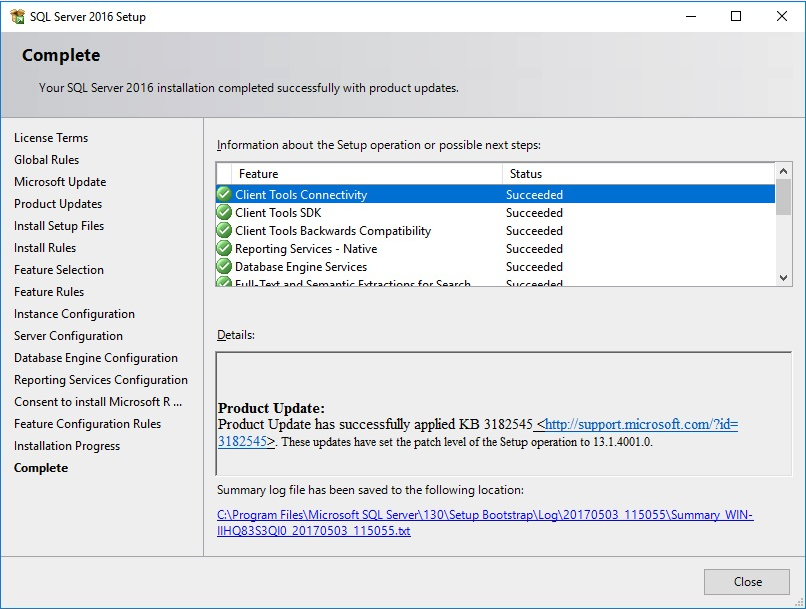
Task: Click the Close button
Action: tap(747, 582)
